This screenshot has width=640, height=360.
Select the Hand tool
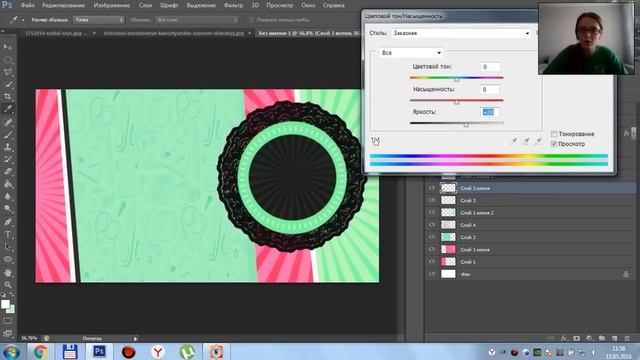click(8, 273)
